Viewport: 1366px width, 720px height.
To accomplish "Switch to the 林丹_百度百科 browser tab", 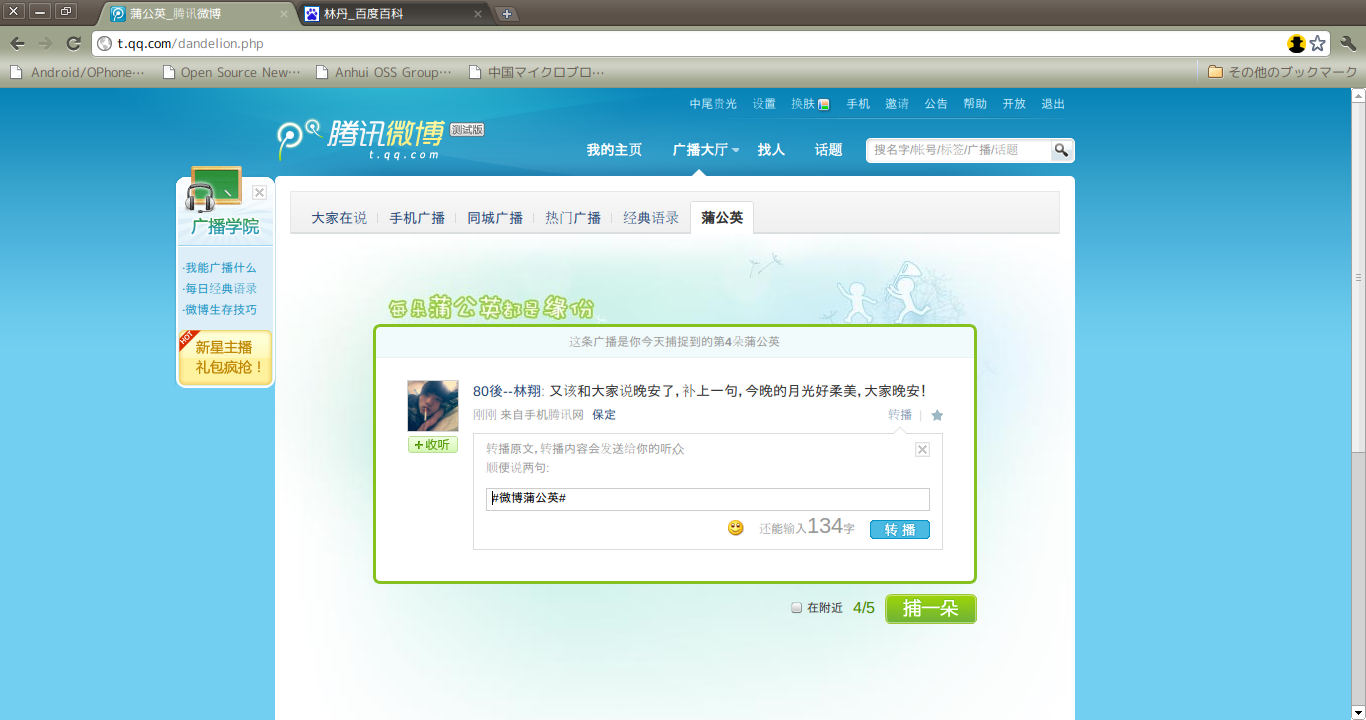I will tap(393, 14).
